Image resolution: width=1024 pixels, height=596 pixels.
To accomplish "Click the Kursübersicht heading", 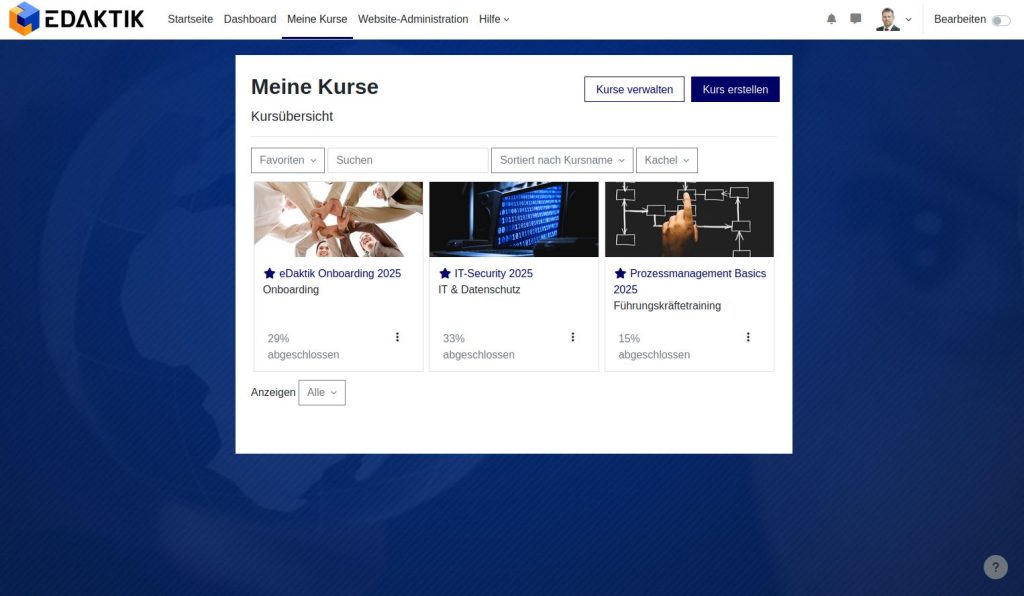I will [x=292, y=116].
